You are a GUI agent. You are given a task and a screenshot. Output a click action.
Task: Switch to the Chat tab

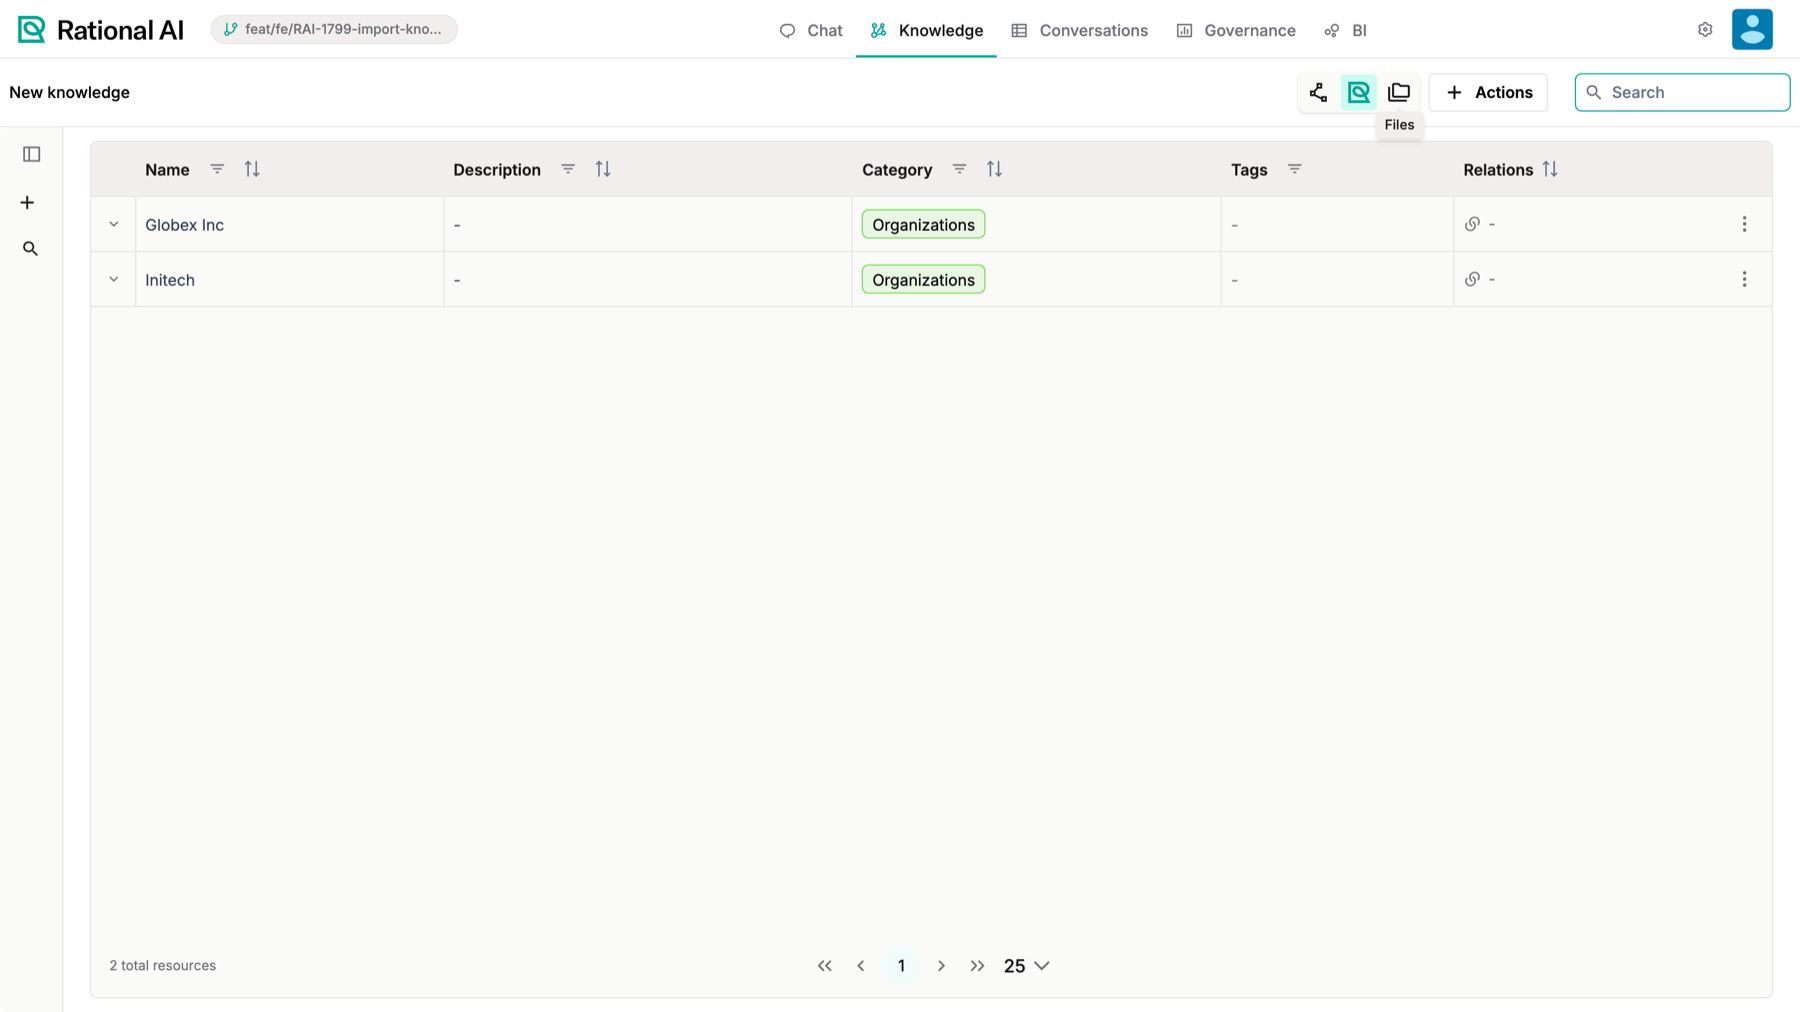point(811,30)
